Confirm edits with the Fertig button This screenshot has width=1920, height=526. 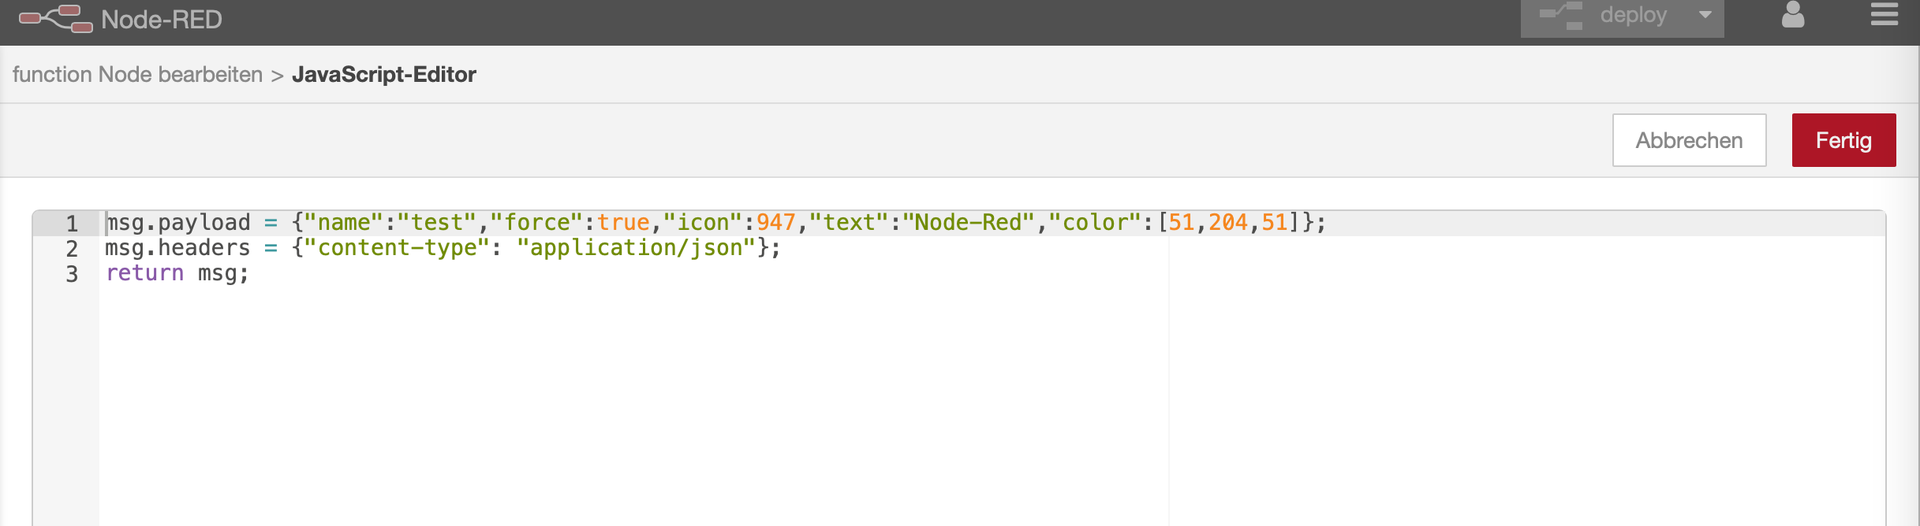pyautogui.click(x=1843, y=140)
